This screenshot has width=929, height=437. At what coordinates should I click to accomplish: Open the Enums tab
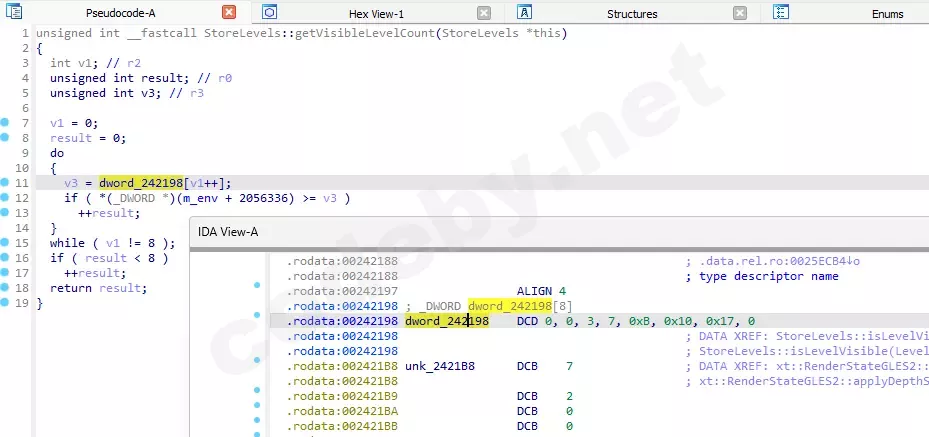point(888,14)
